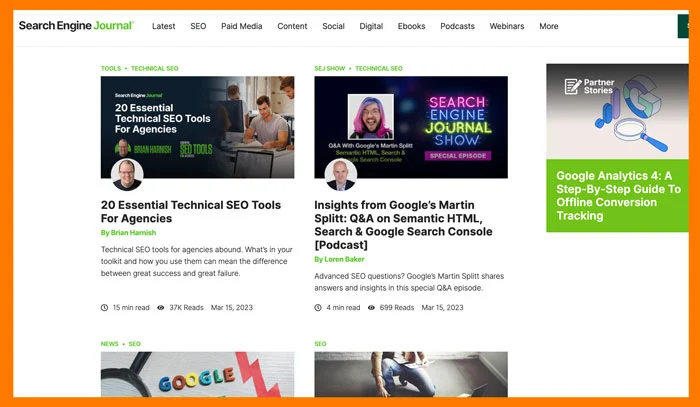Click Loren Baker's author avatar

click(341, 174)
